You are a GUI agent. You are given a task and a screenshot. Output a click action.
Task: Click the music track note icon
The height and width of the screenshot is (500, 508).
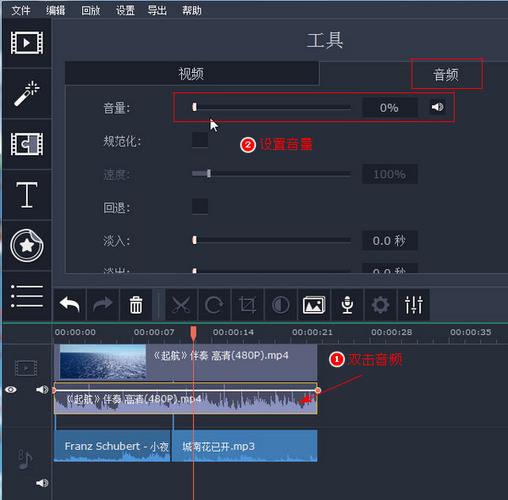coord(25,459)
